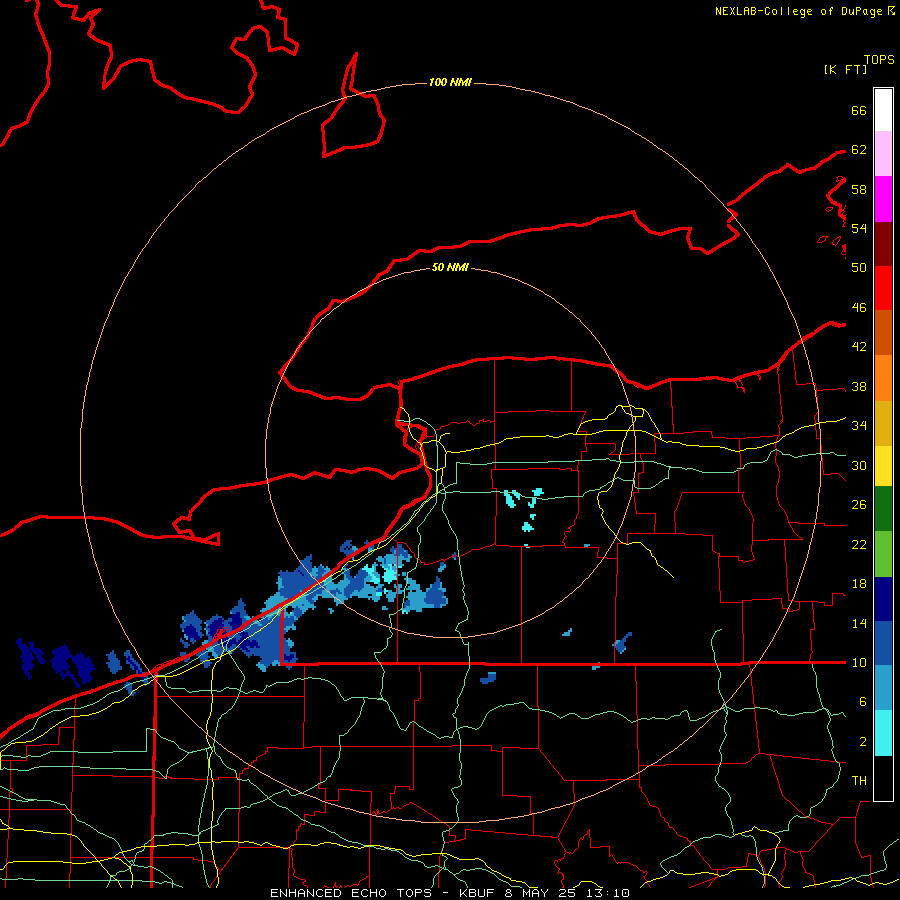This screenshot has width=900, height=900.
Task: Click the legend value 50
Action: (x=859, y=267)
